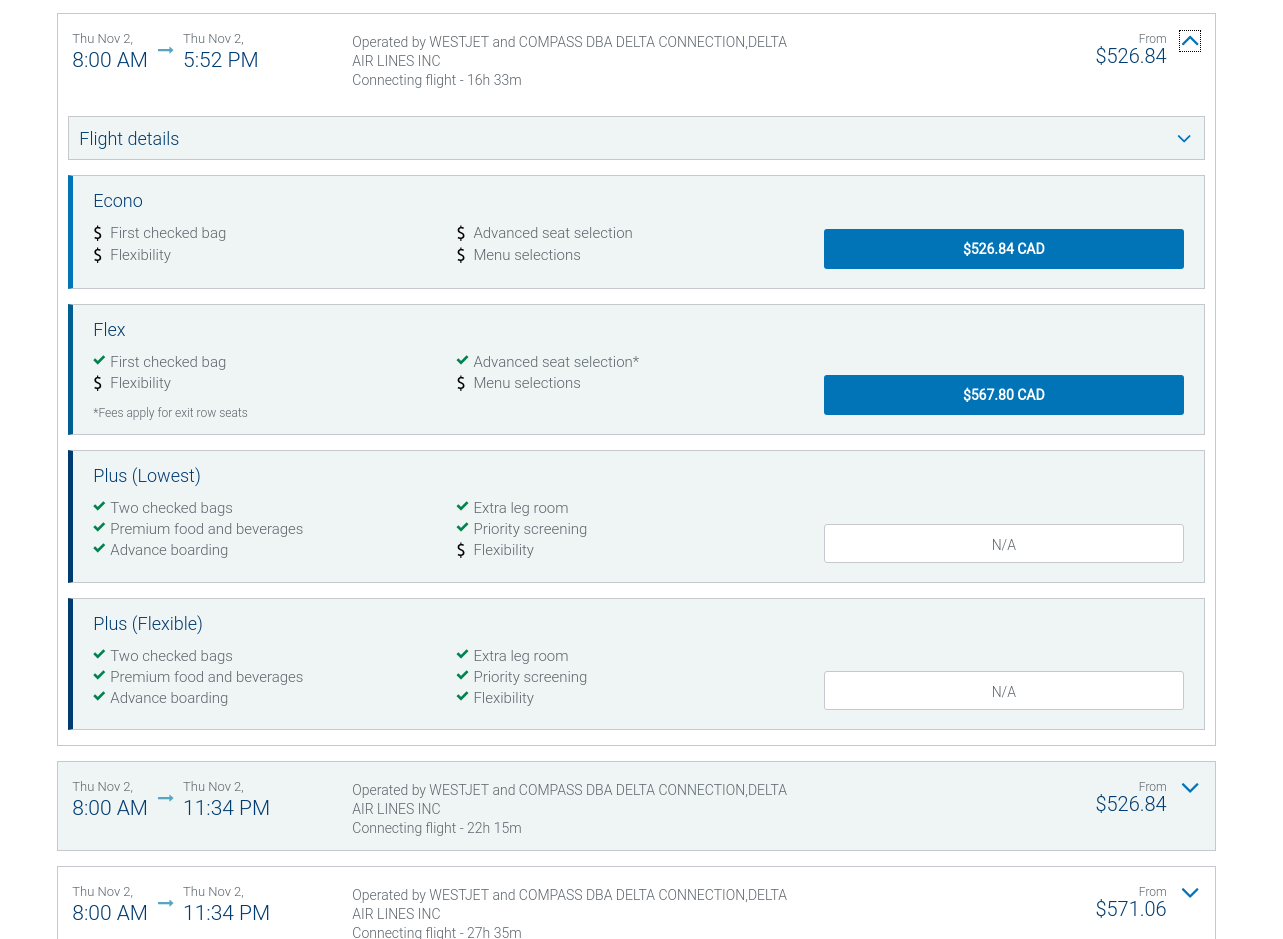Click the Plus (Lowest) N/A button
The image size is (1283, 939).
pyautogui.click(x=1004, y=544)
